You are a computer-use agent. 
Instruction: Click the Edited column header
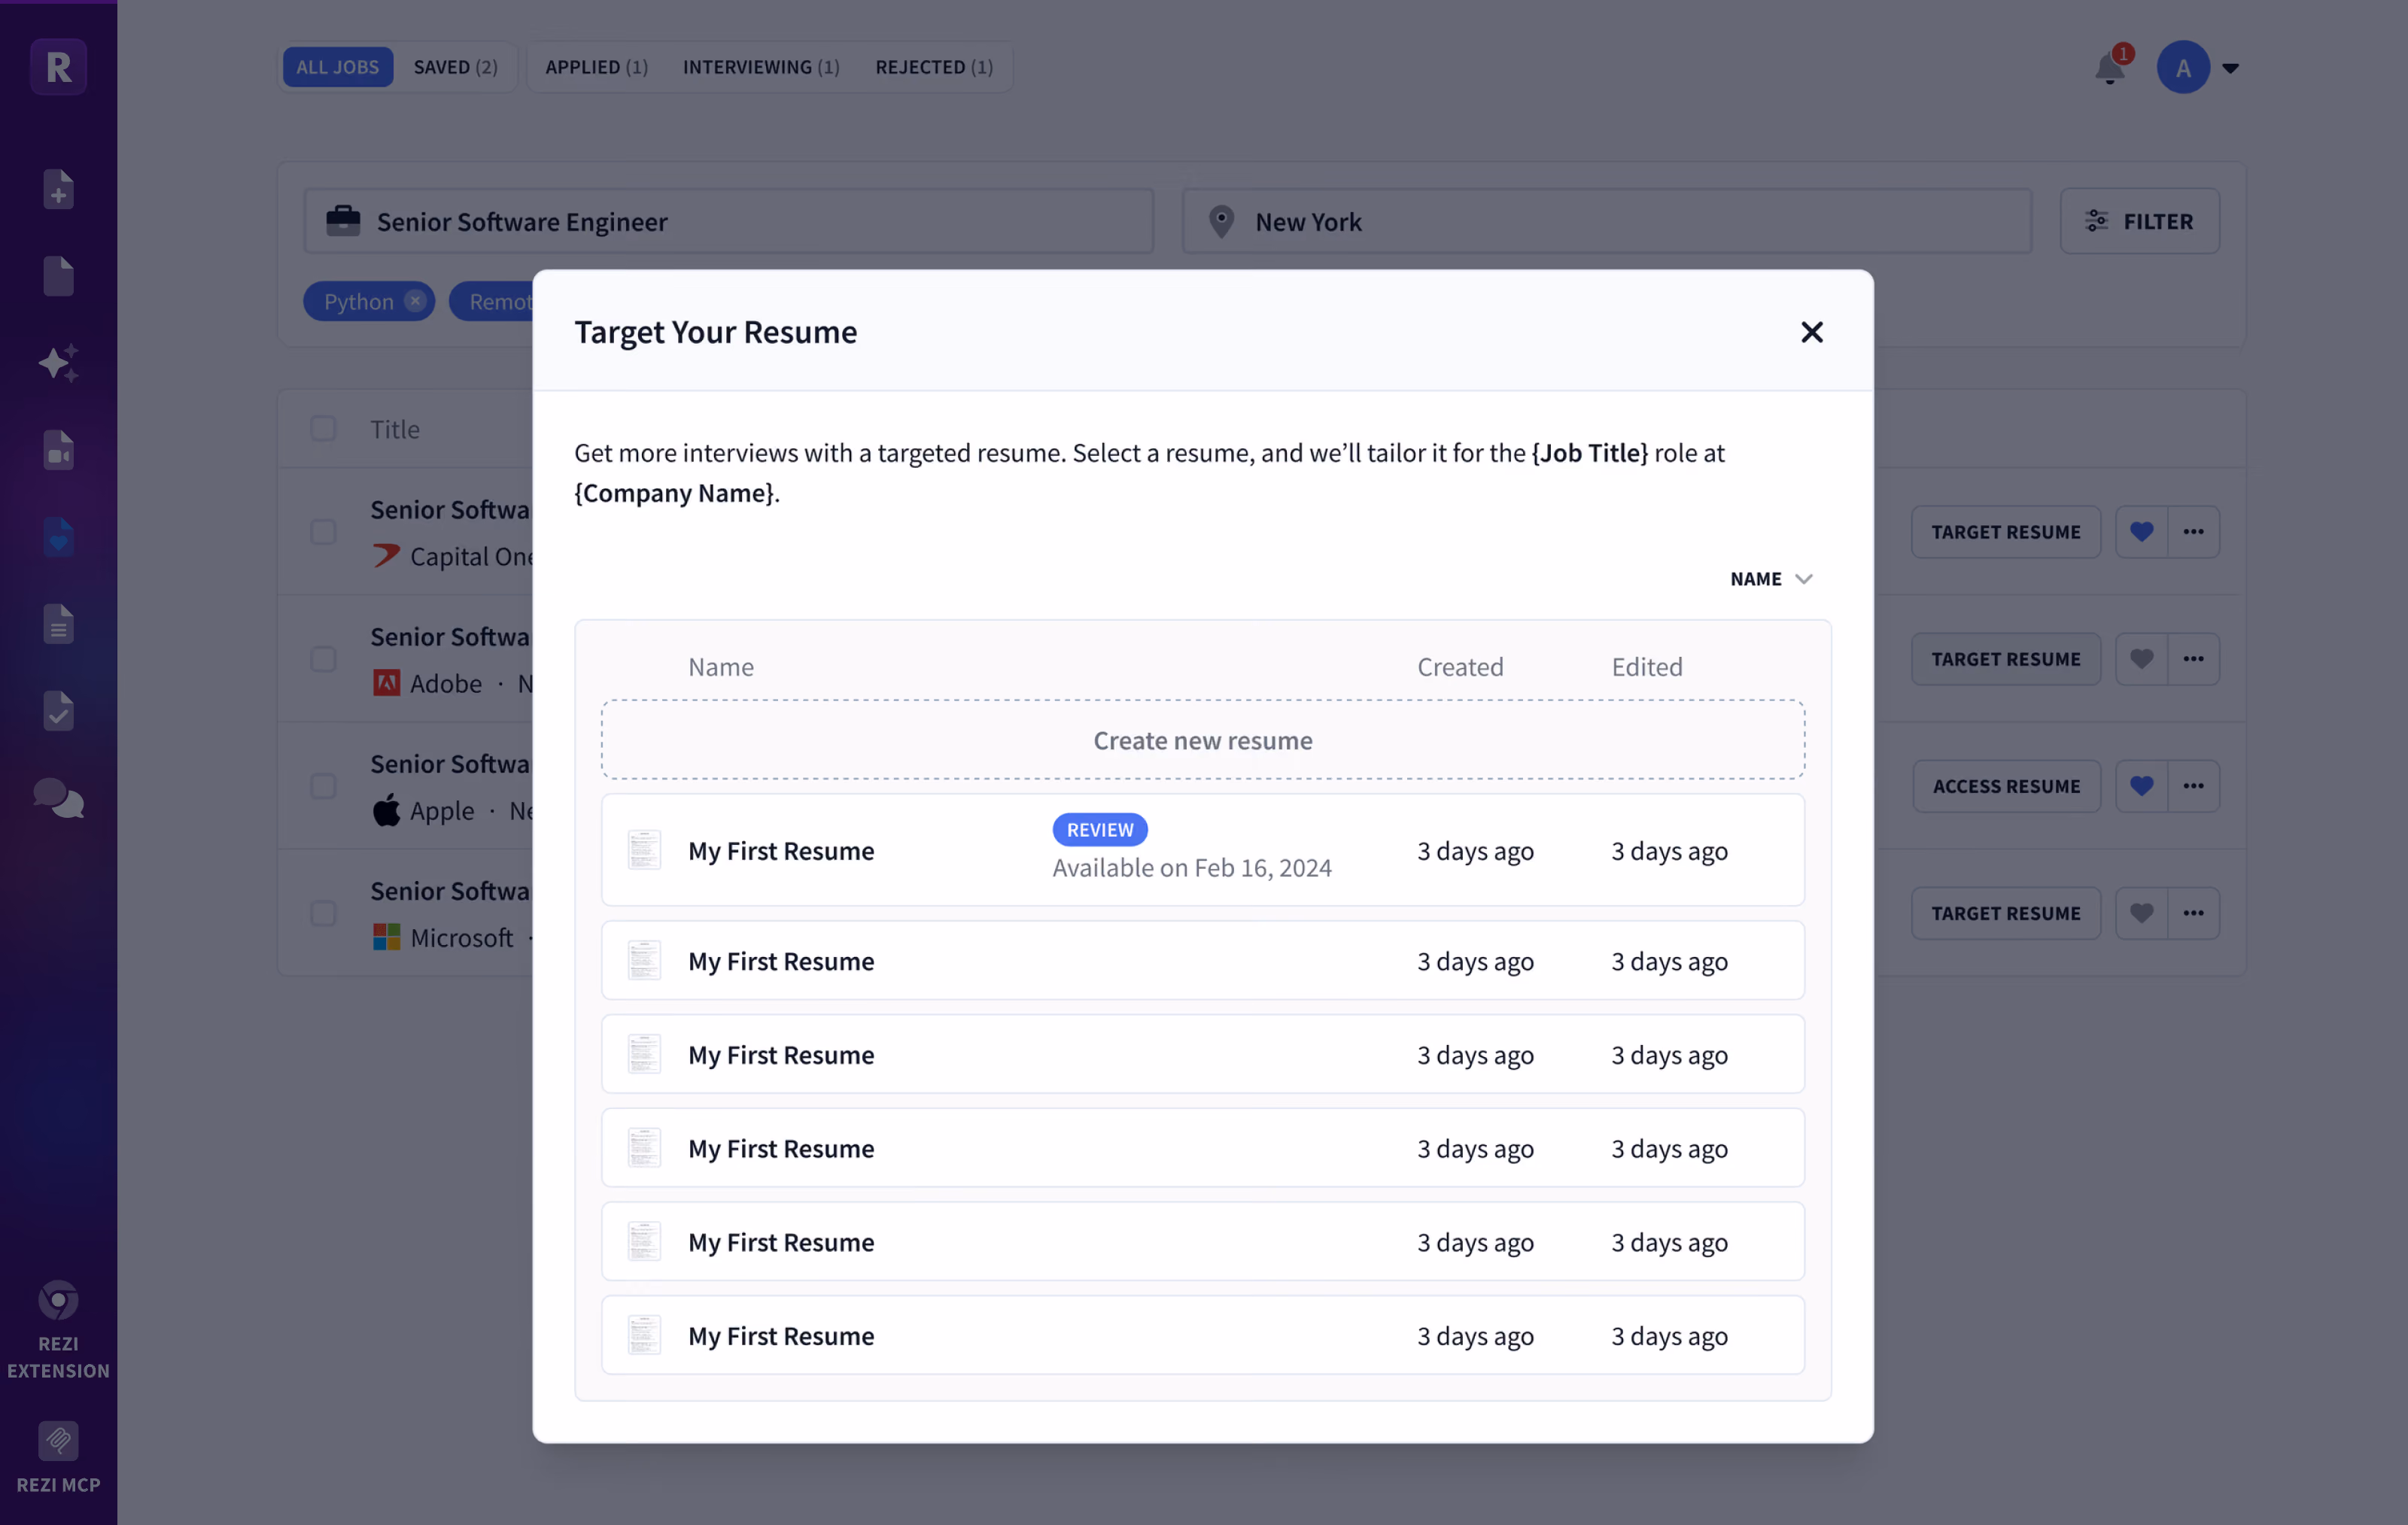[1647, 667]
